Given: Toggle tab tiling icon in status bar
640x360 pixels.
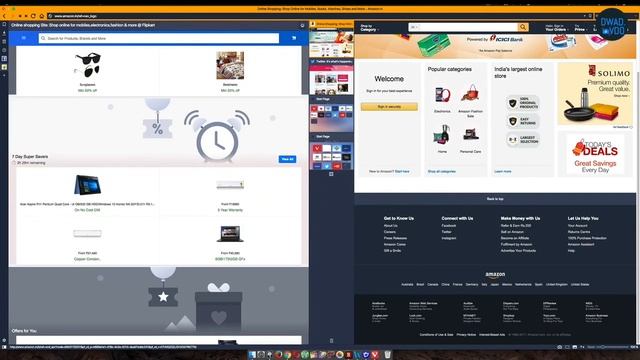Looking at the screenshot, I should click(567, 347).
